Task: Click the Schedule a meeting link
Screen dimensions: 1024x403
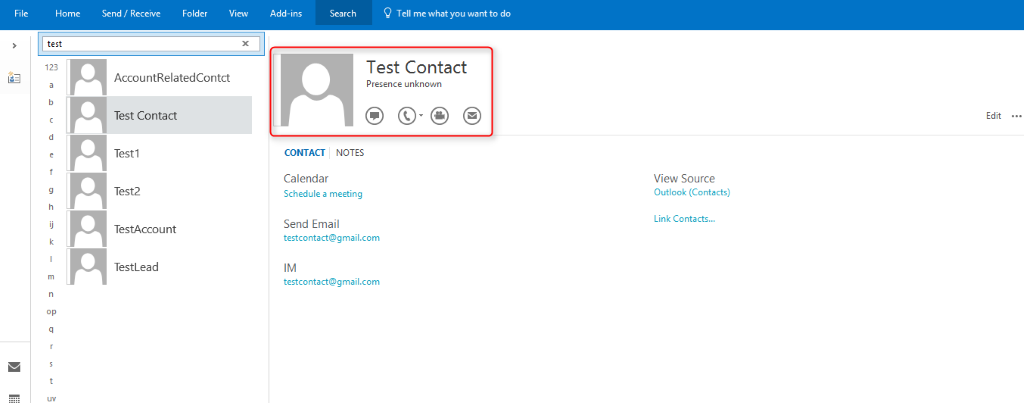Action: [x=323, y=194]
